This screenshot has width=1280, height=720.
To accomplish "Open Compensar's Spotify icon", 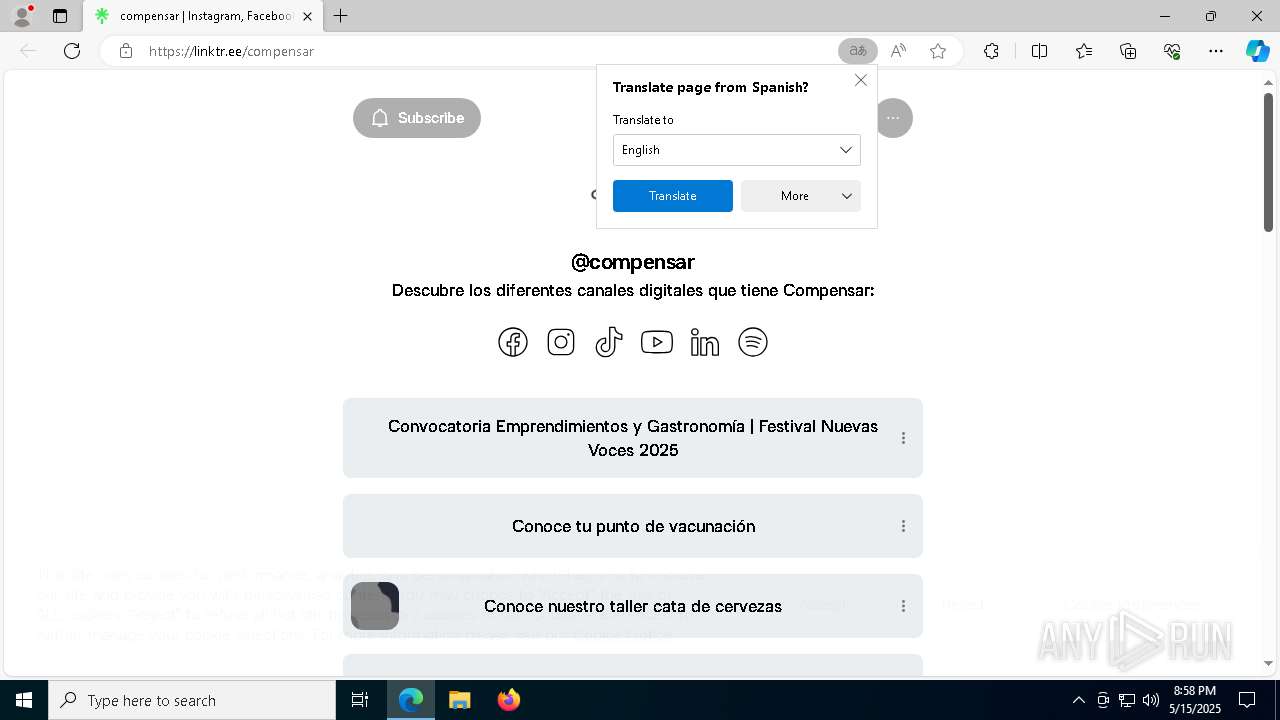I will click(753, 342).
